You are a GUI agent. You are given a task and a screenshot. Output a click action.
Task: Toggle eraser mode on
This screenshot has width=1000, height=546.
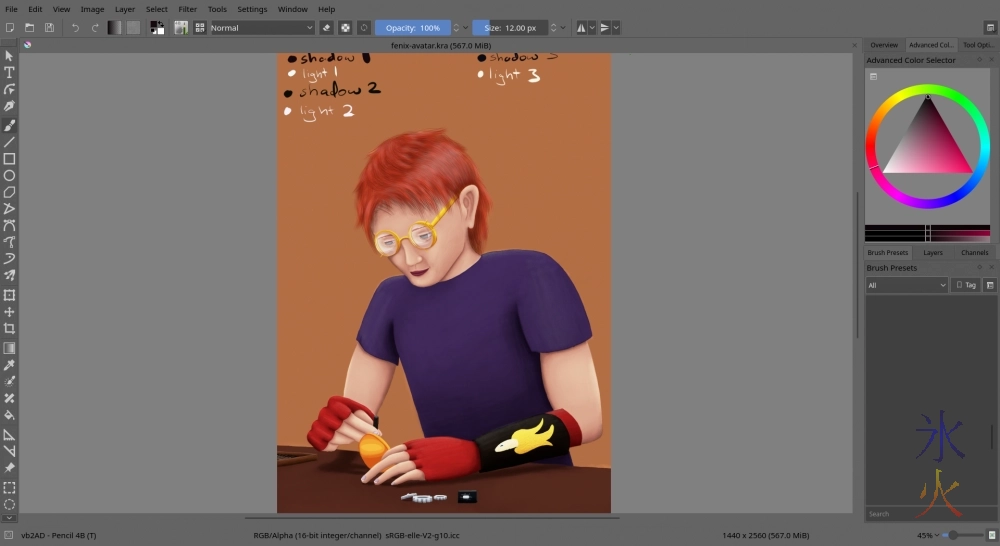point(326,28)
